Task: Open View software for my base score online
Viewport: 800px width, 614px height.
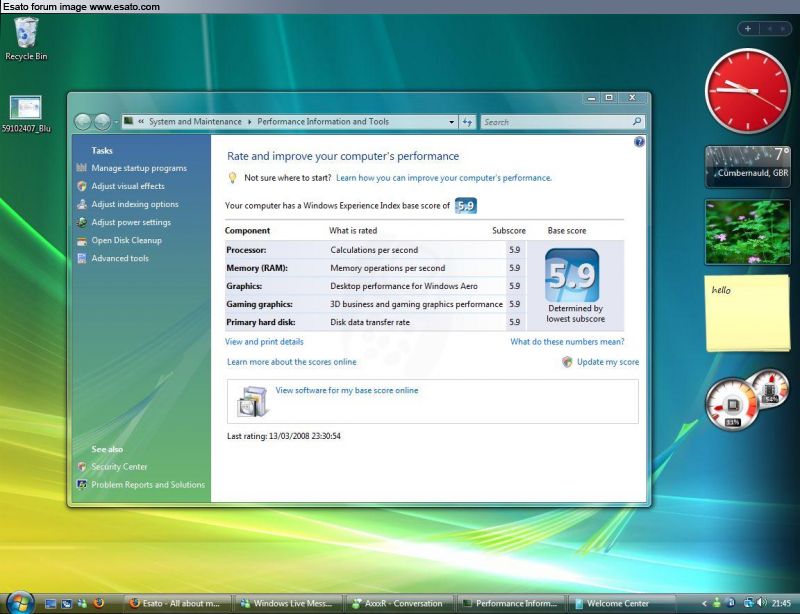Action: 347,390
